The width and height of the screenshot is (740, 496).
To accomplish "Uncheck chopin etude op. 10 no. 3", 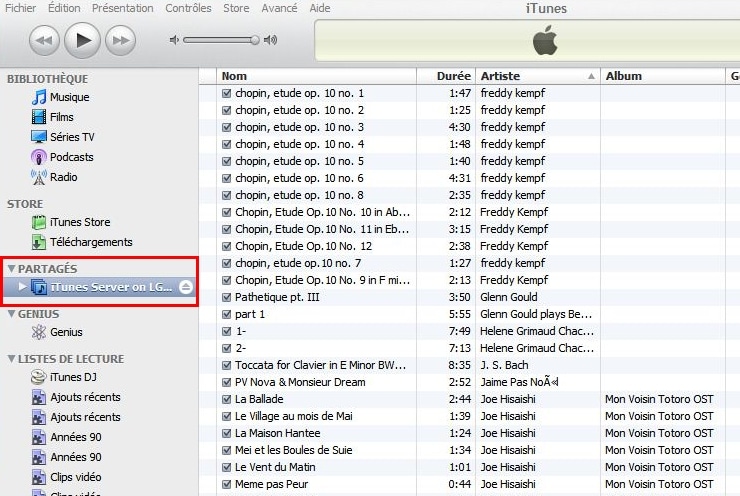I will [227, 127].
